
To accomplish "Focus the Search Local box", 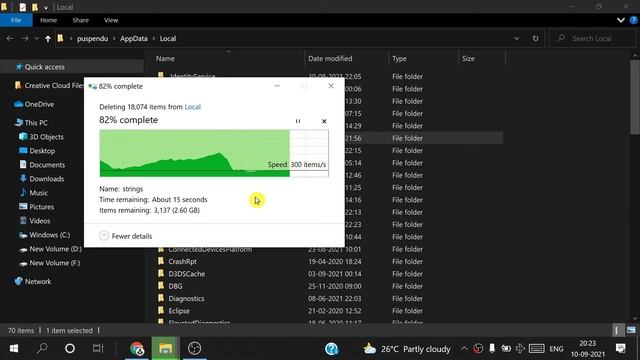I will pos(592,38).
